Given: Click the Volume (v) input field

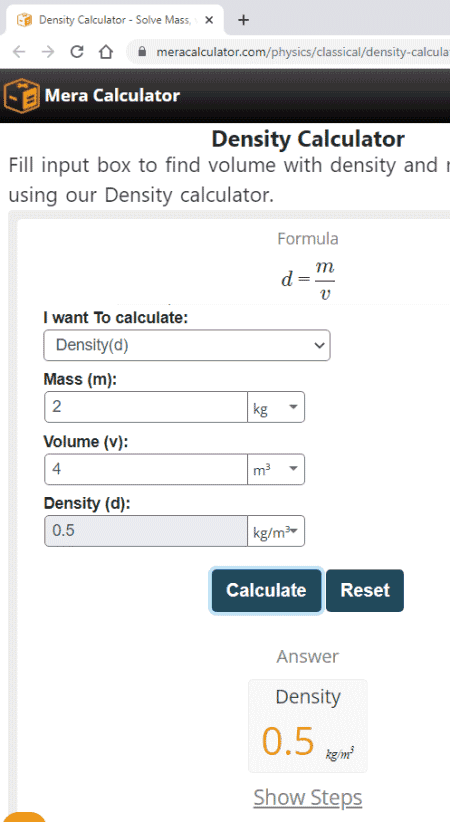Looking at the screenshot, I should coord(146,469).
